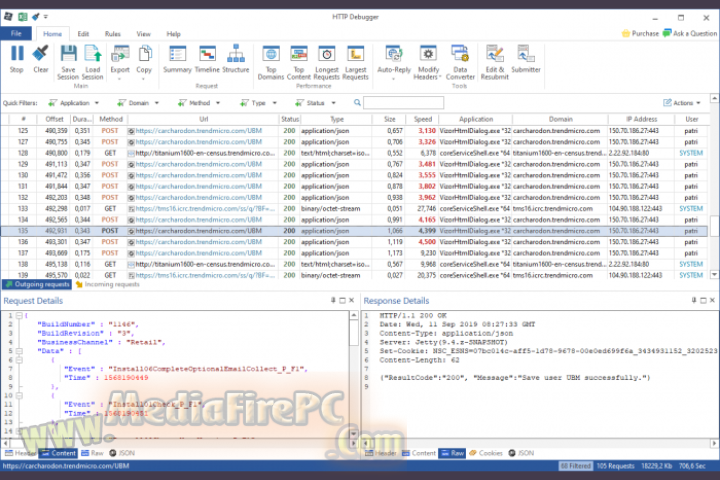
Task: Click Request Details vertical scrollbar
Action: 354,374
